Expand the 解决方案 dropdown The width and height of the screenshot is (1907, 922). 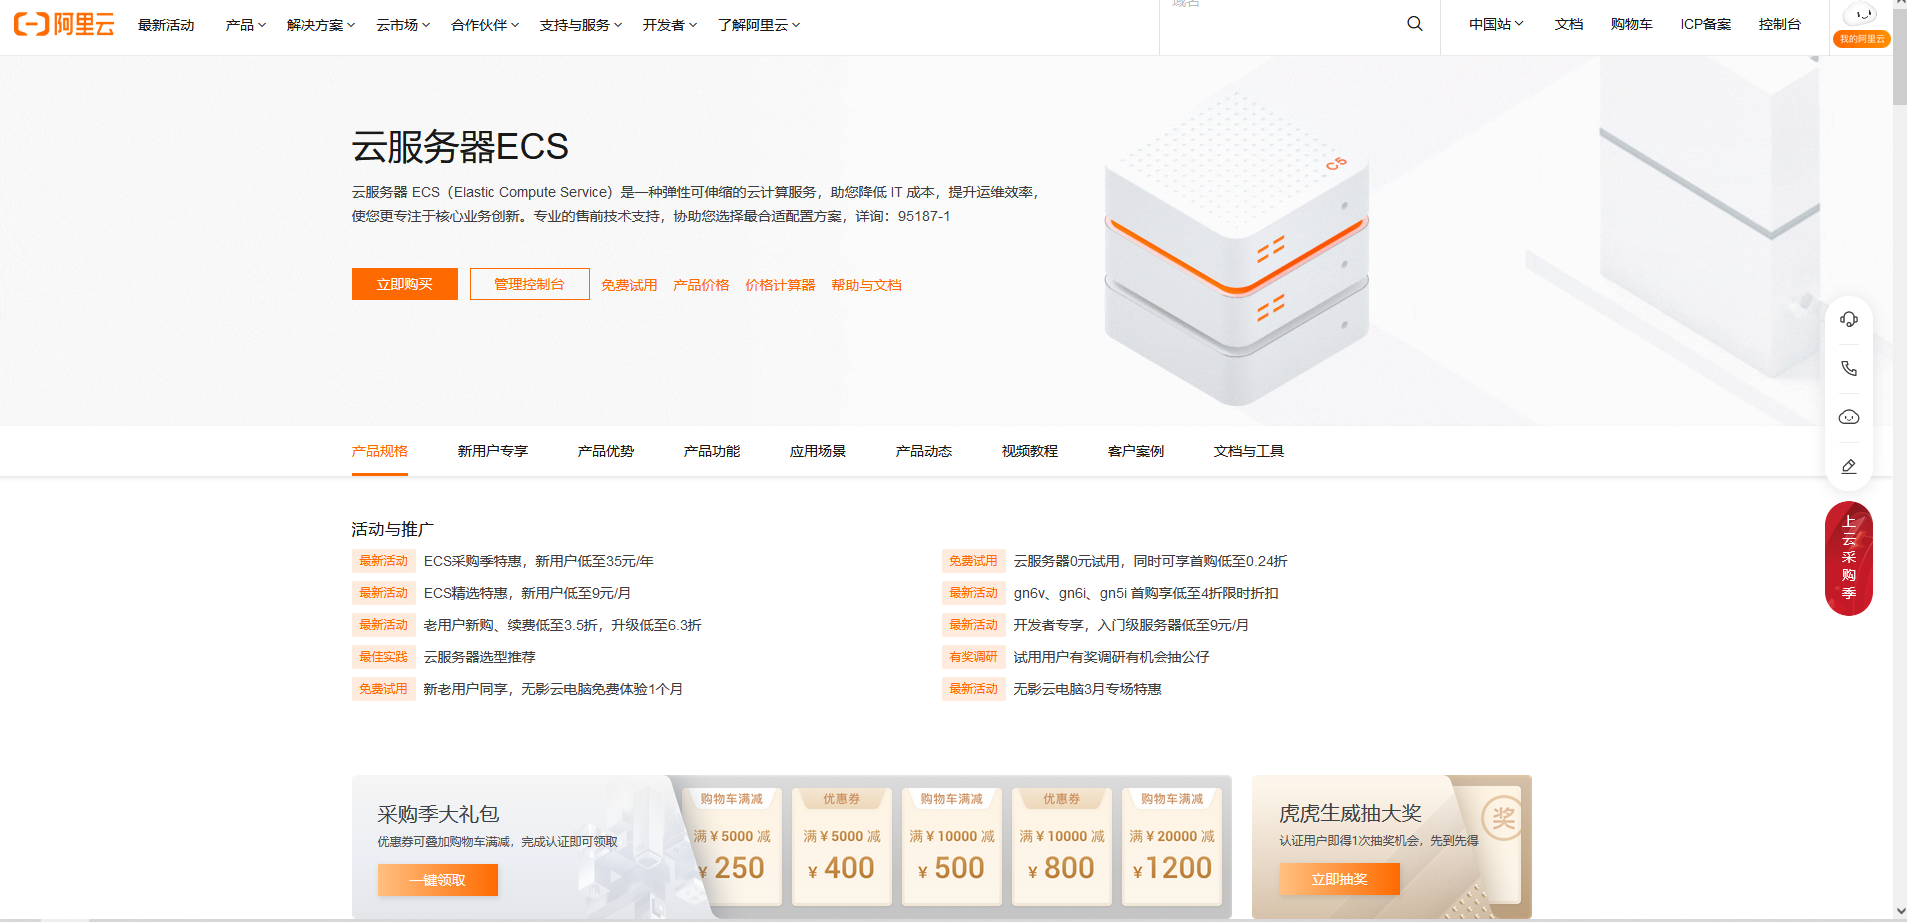click(318, 25)
